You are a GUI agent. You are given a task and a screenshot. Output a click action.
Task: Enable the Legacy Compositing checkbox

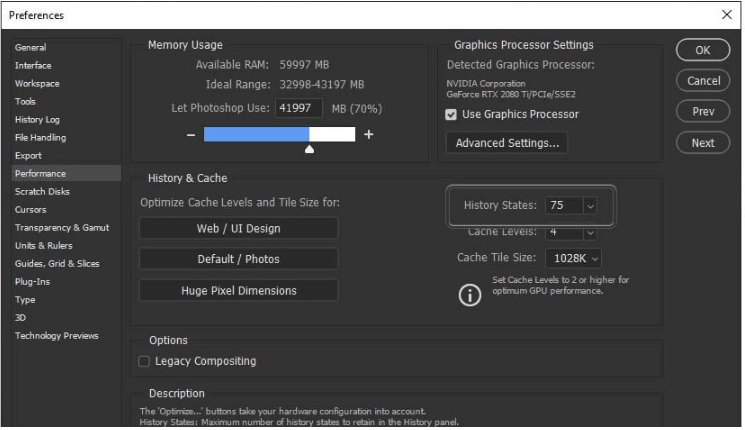(144, 362)
